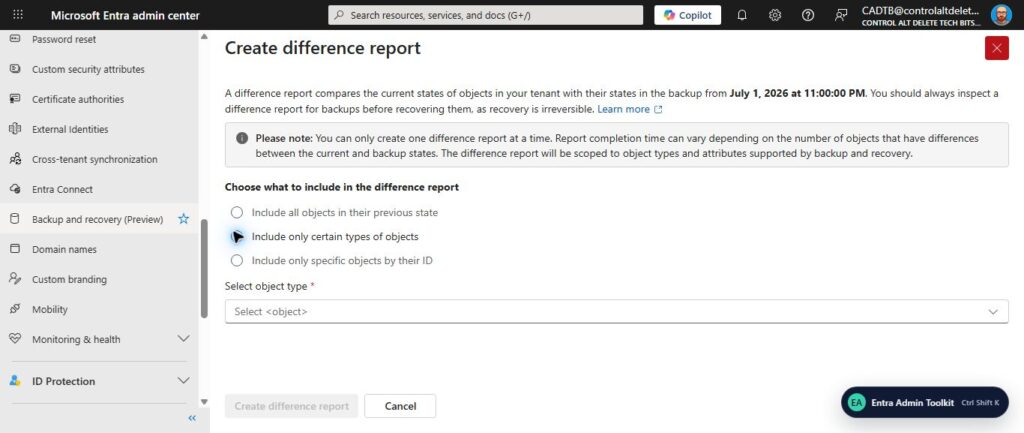Click the Domain names icon
Screen dimensions: 1024x433
pyautogui.click(x=15, y=249)
